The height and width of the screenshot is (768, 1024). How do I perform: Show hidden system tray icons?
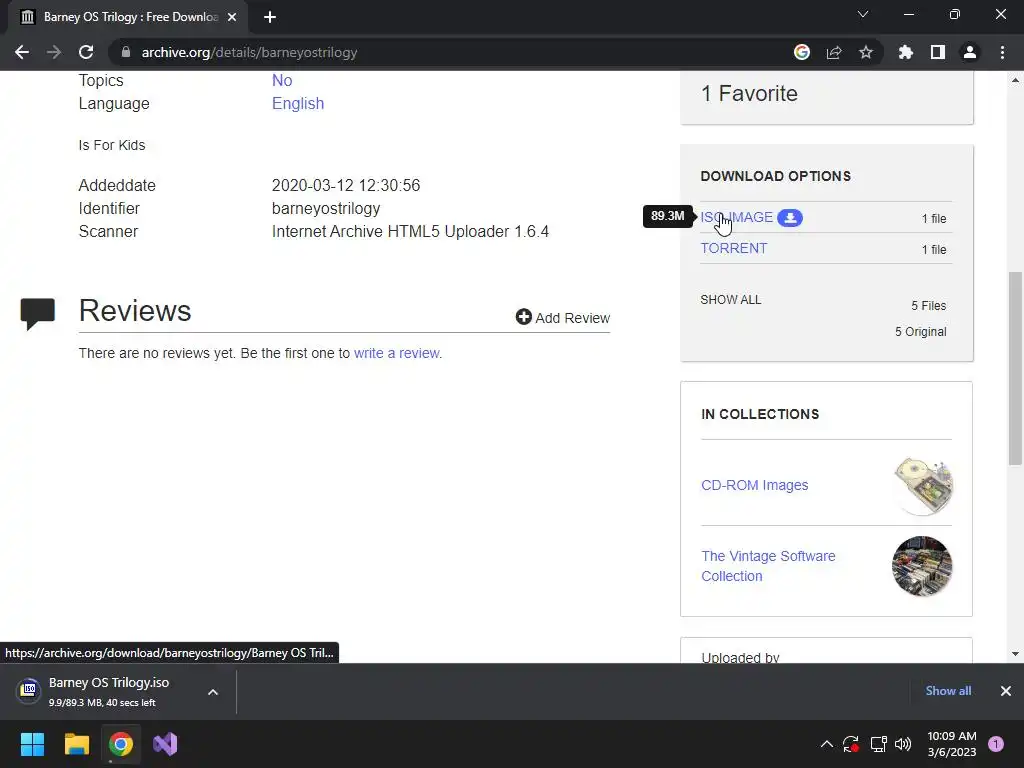click(826, 744)
